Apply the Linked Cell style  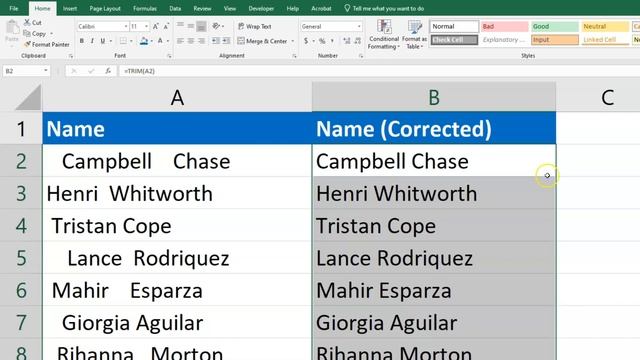[x=605, y=40]
